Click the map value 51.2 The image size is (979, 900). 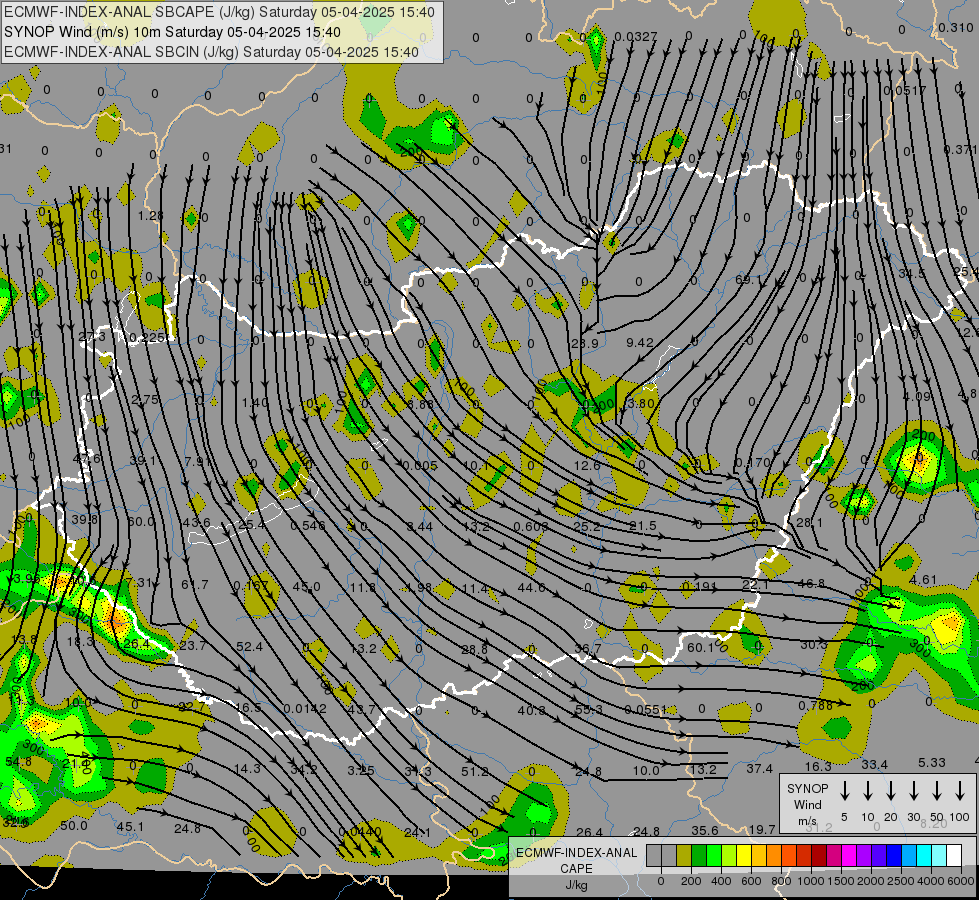(475, 772)
